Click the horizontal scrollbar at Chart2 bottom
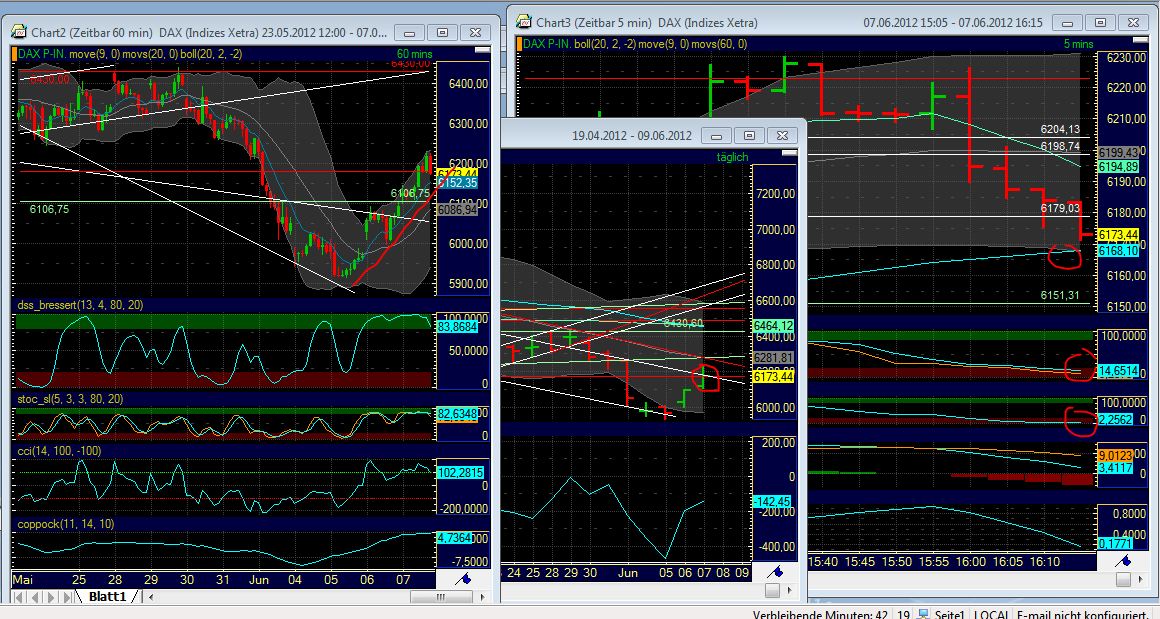This screenshot has height=619, width=1160. (440, 595)
